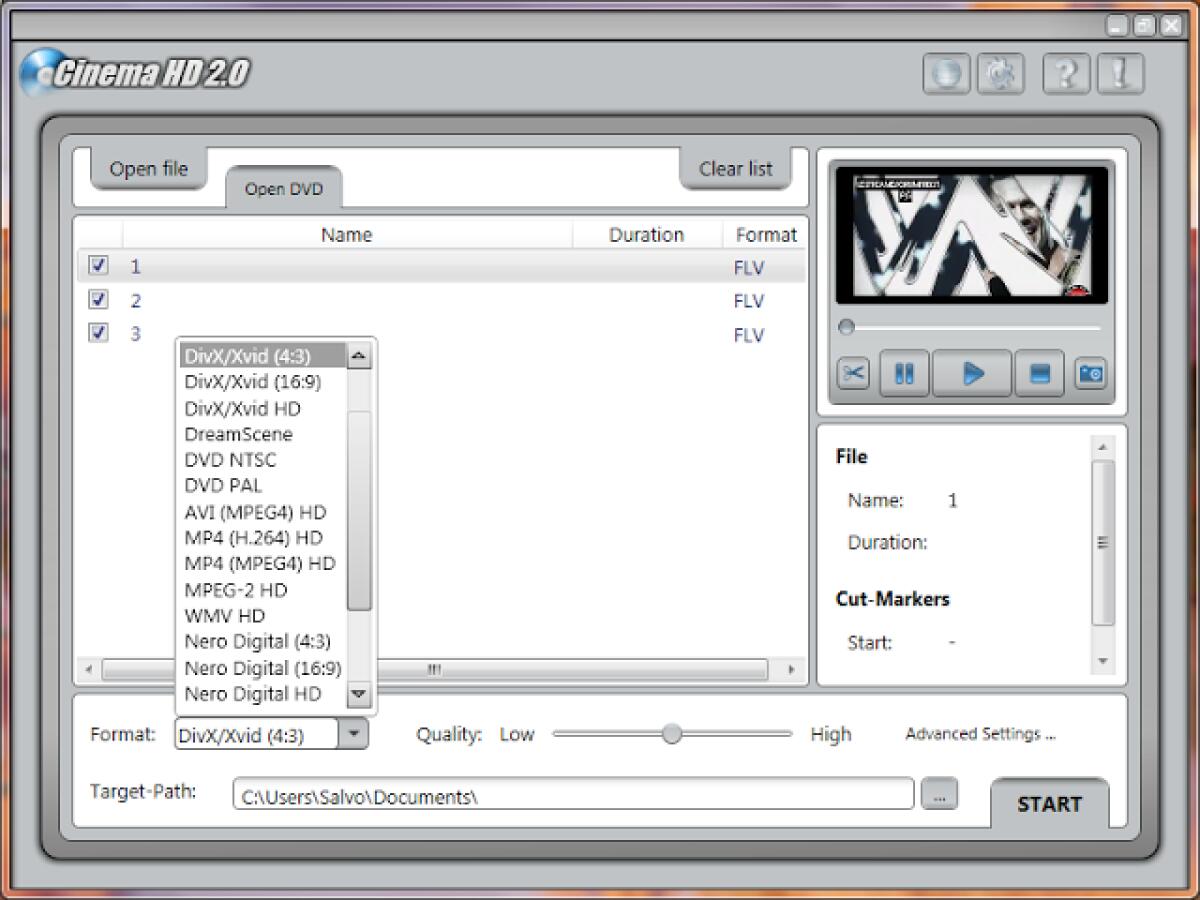Select the scissors cut tool under the preview
1200x900 pixels.
click(x=852, y=373)
